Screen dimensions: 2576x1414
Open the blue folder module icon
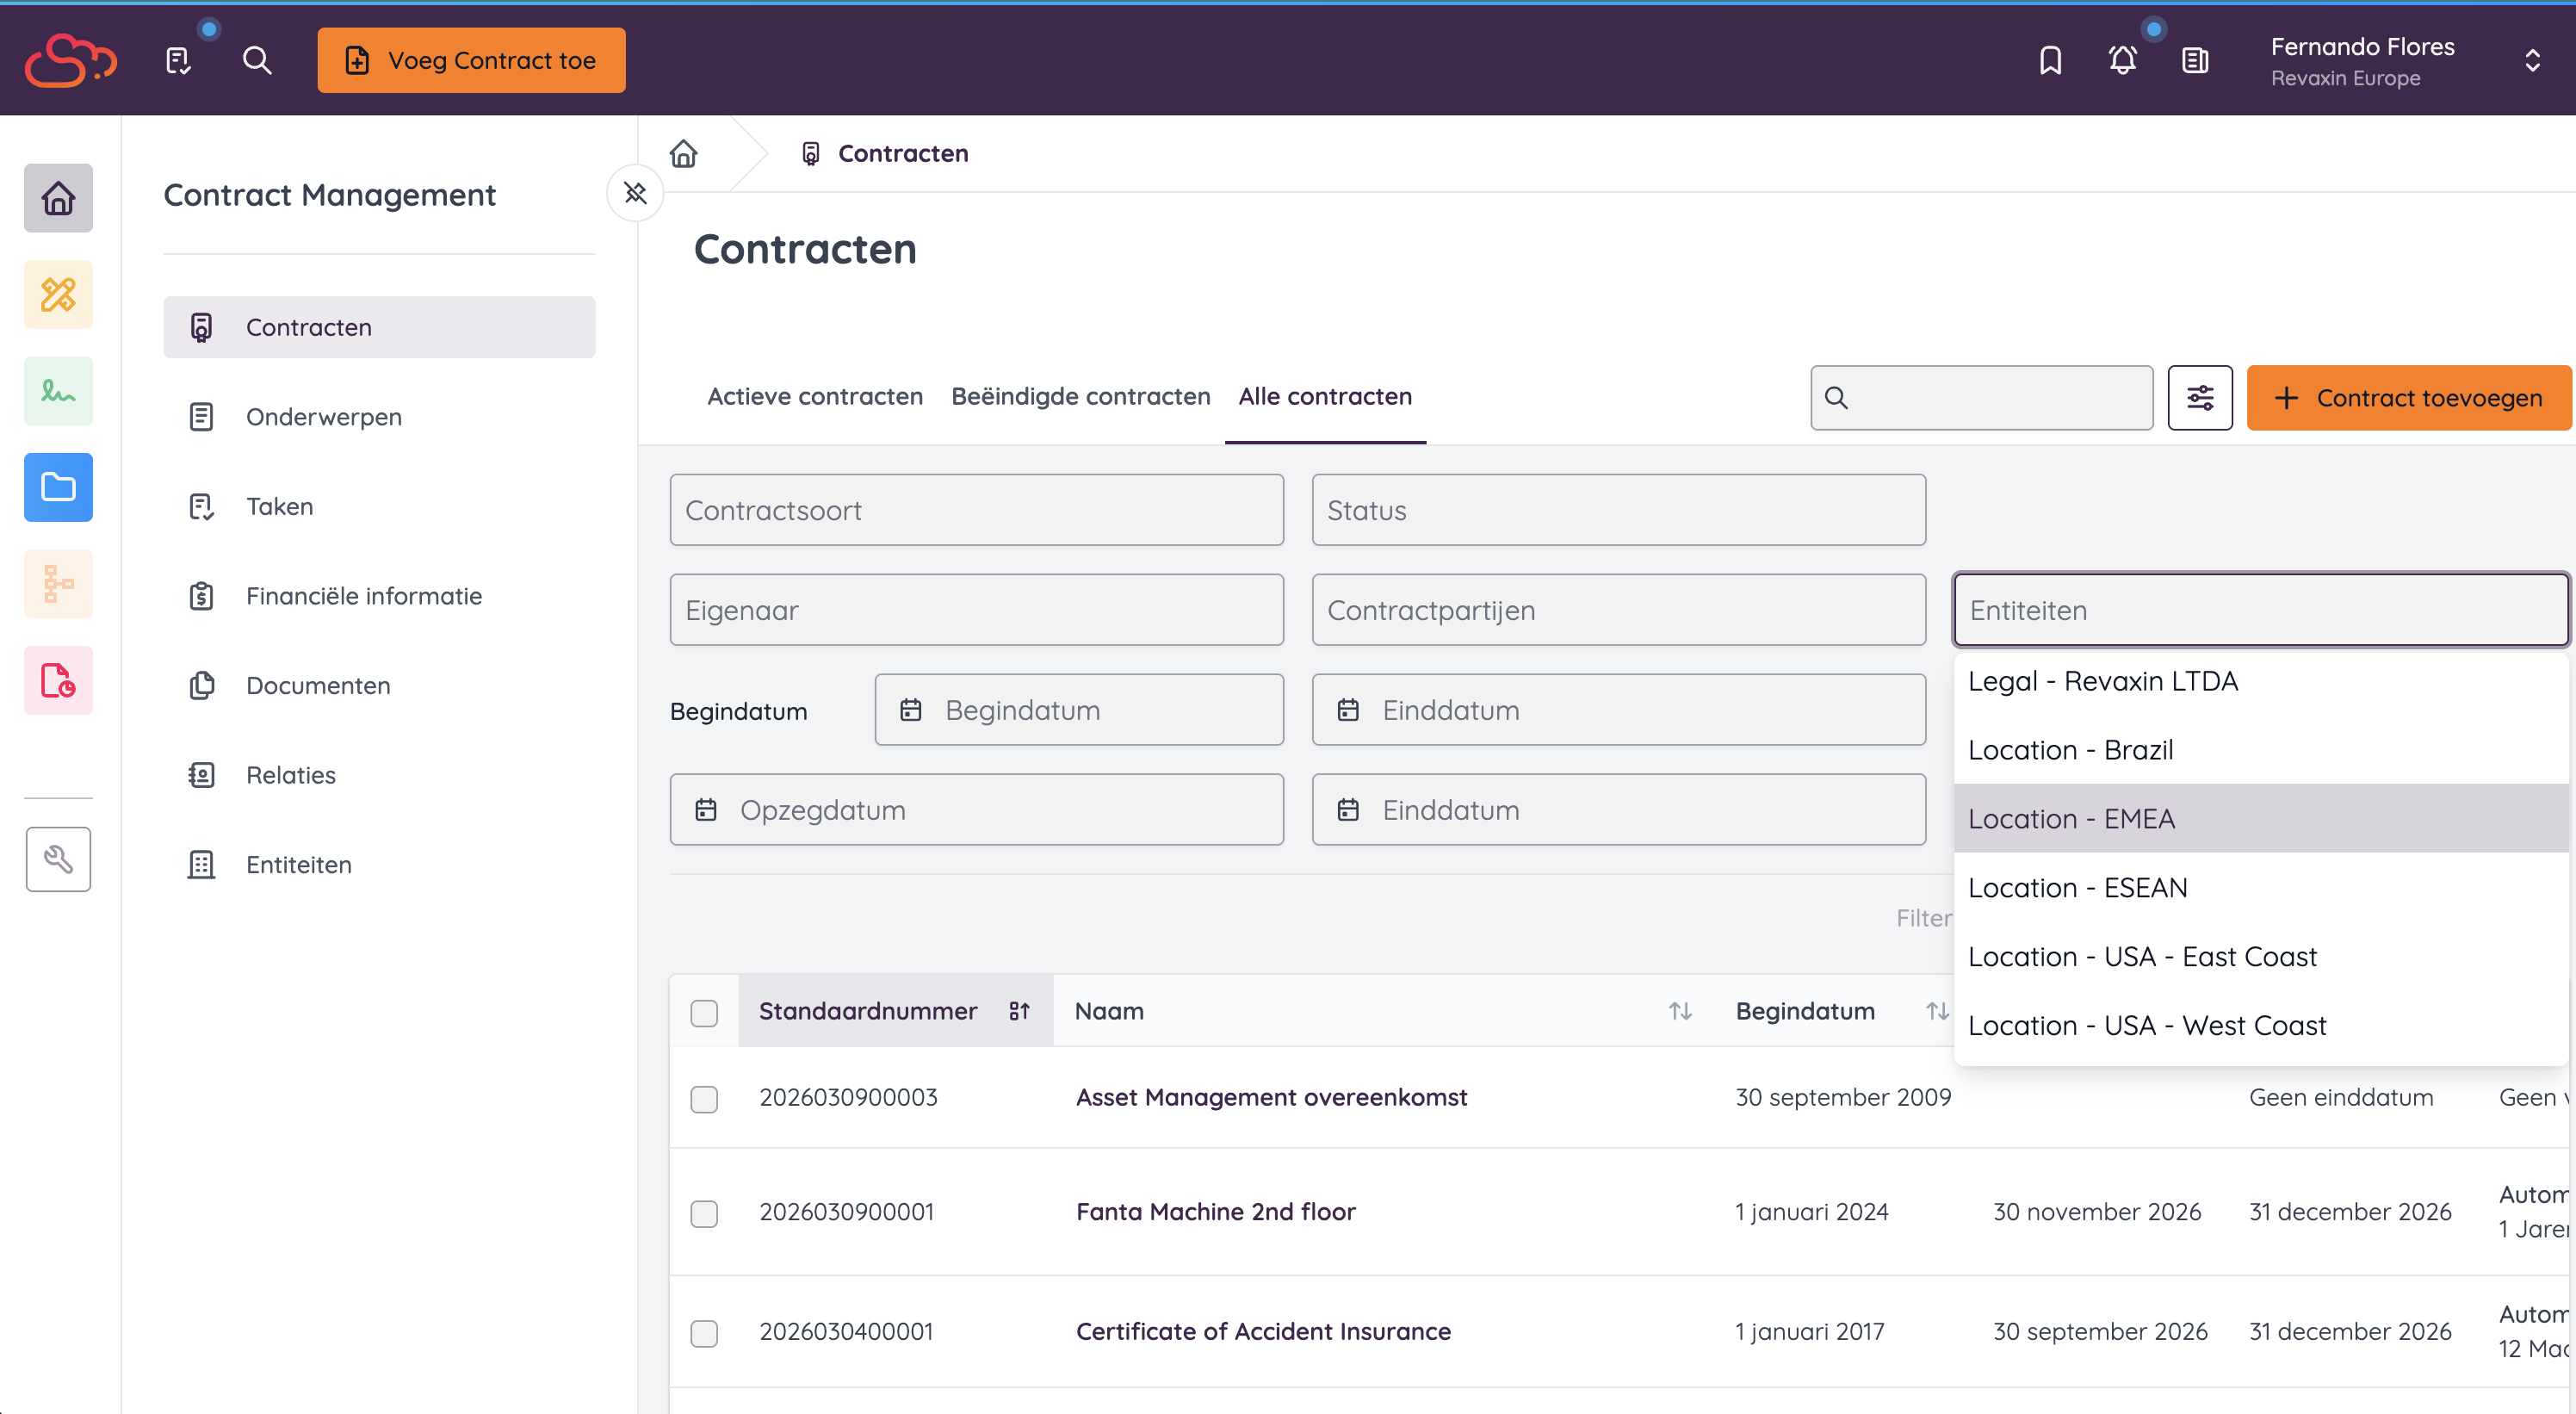pos(58,487)
